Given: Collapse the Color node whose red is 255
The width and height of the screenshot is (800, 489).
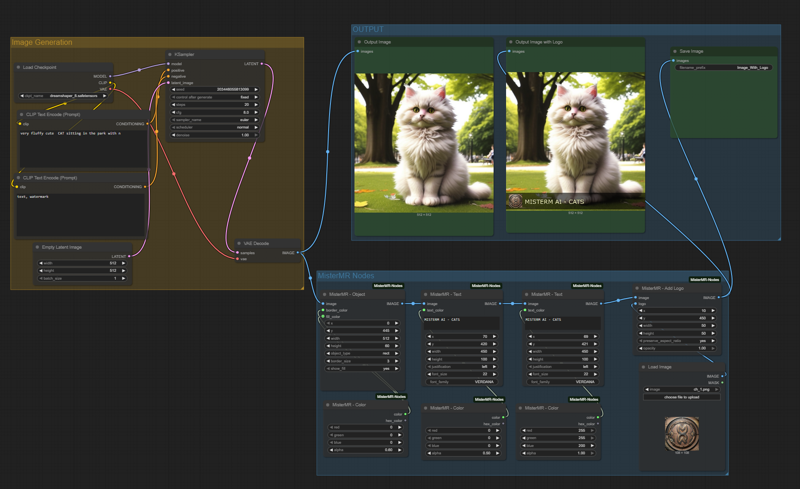Looking at the screenshot, I should 520,408.
